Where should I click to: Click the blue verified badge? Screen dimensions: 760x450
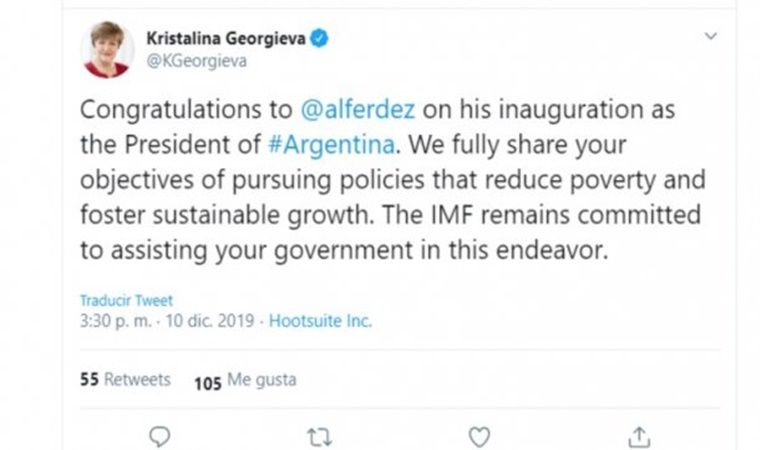tap(319, 39)
